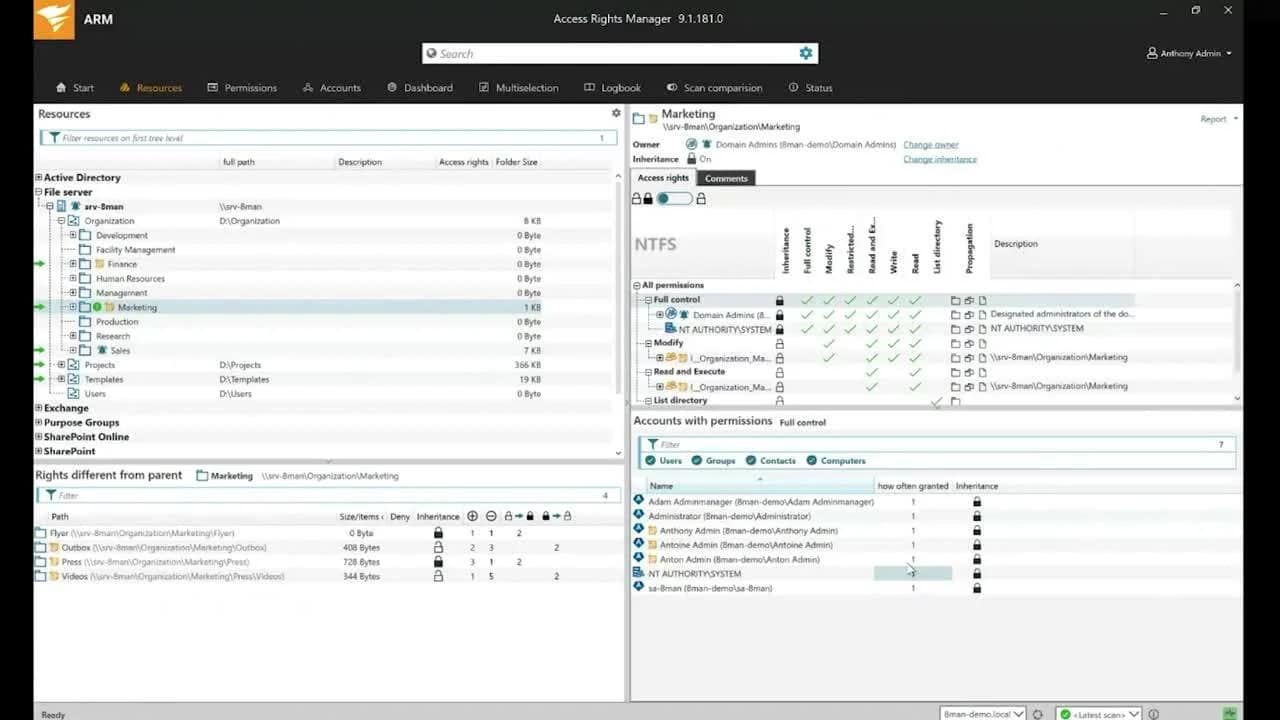Open the Latest scan dropdown
The width and height of the screenshot is (1280, 720).
[1100, 714]
